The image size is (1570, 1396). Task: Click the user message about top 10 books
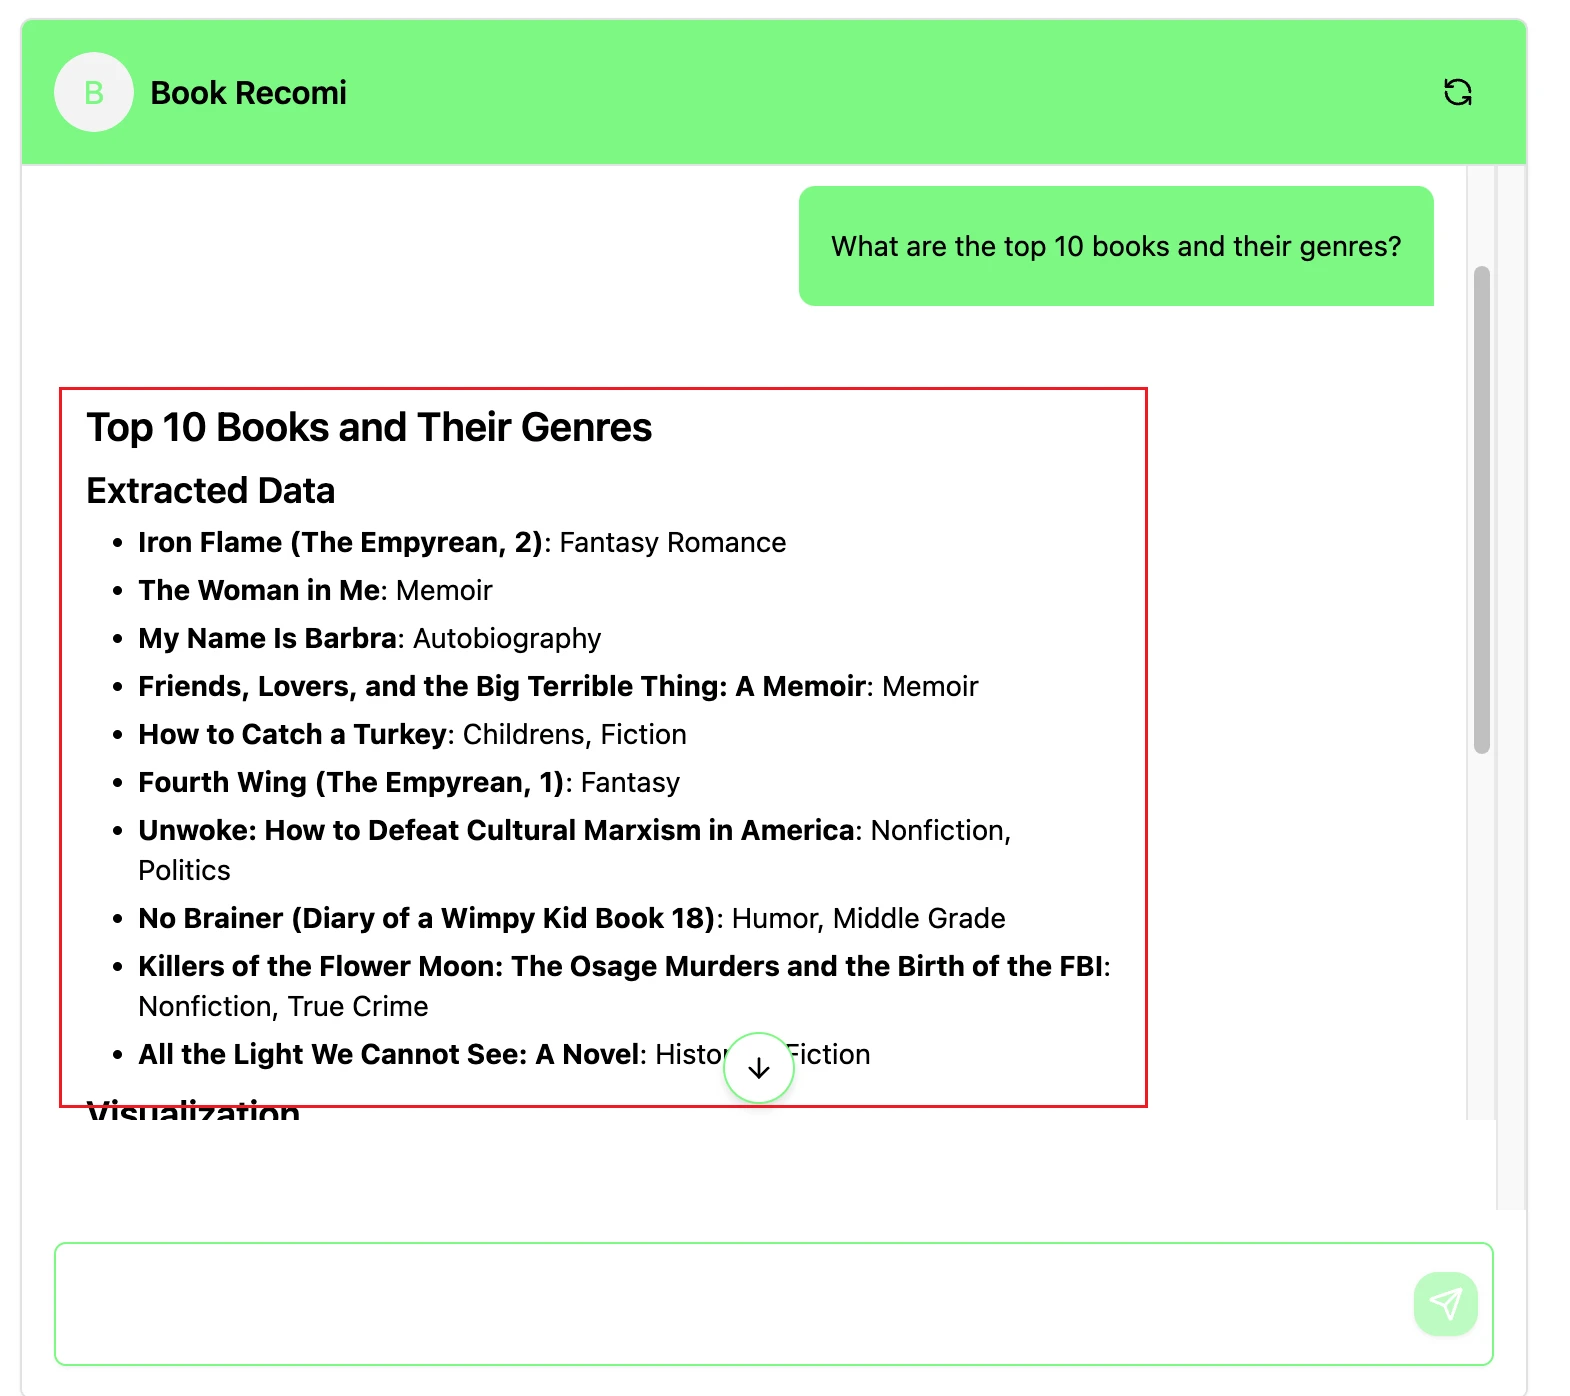click(x=1116, y=246)
